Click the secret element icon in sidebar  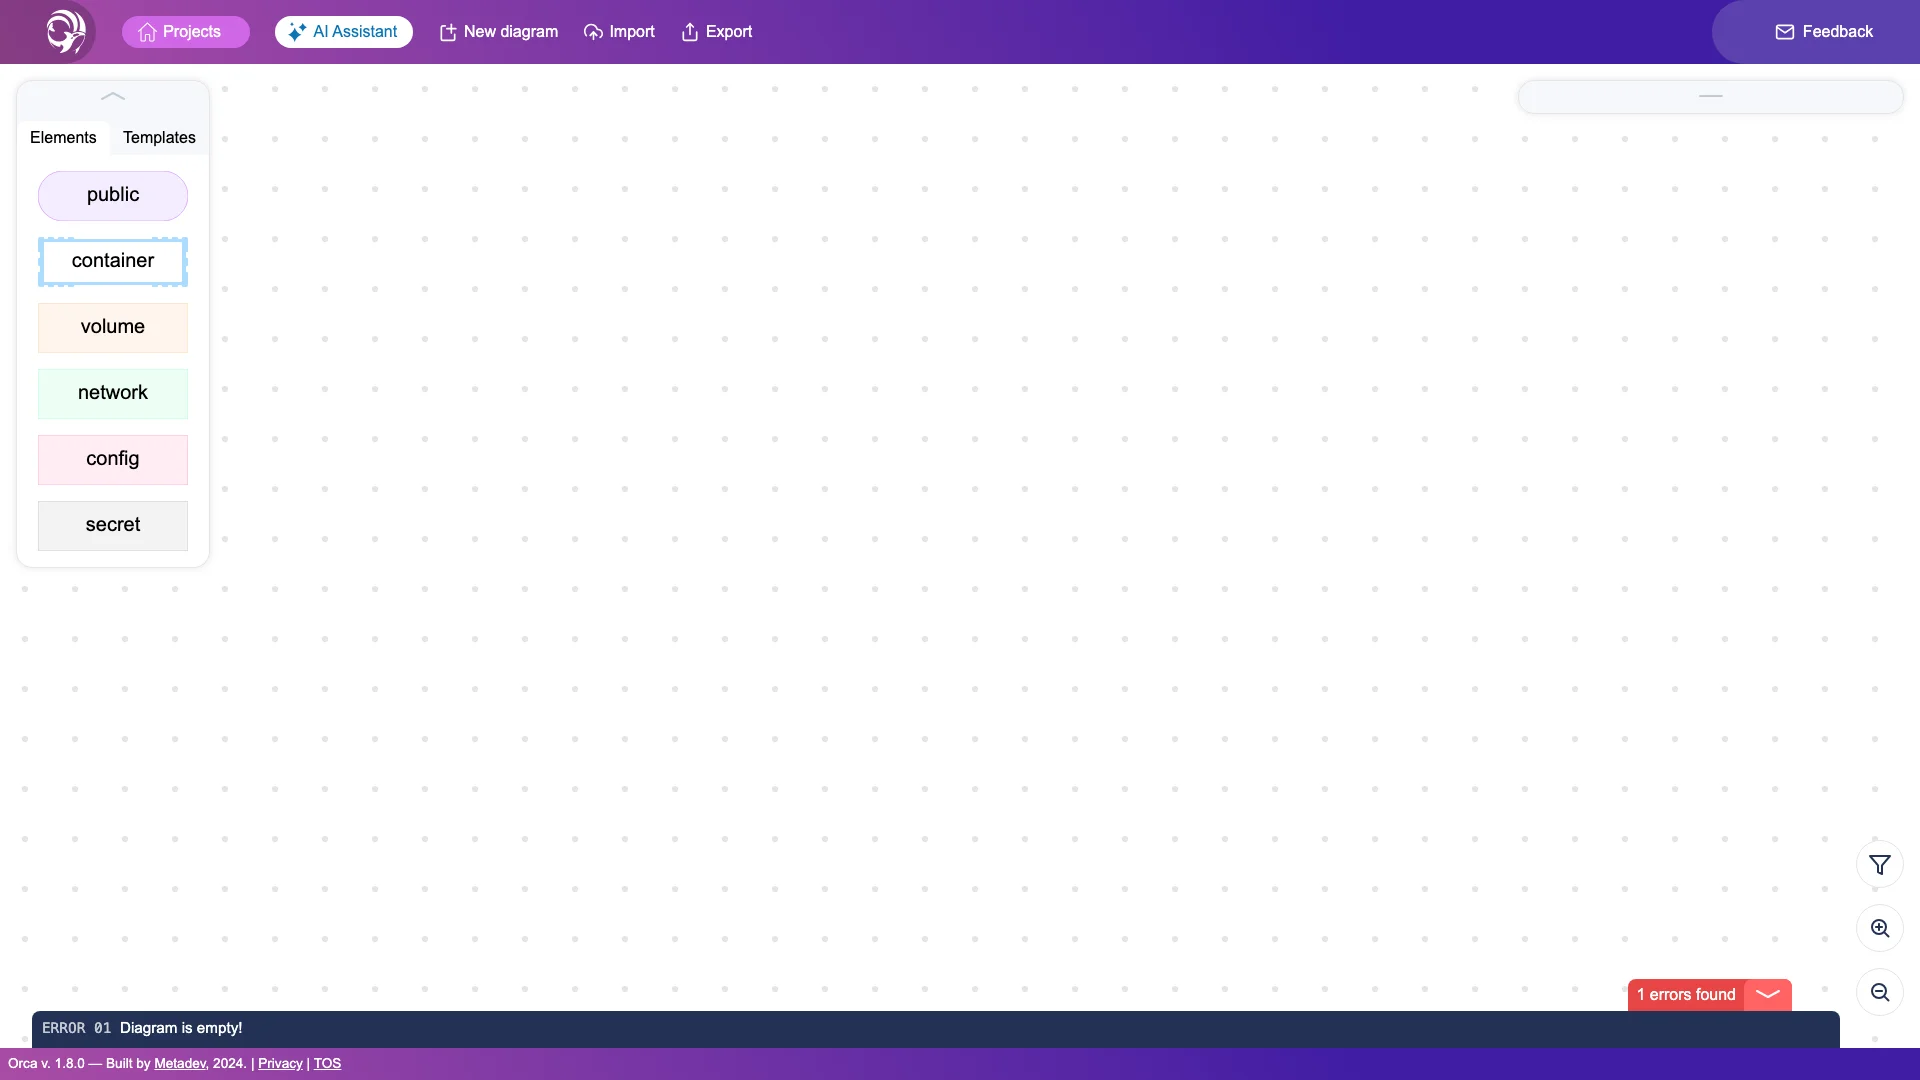point(112,524)
